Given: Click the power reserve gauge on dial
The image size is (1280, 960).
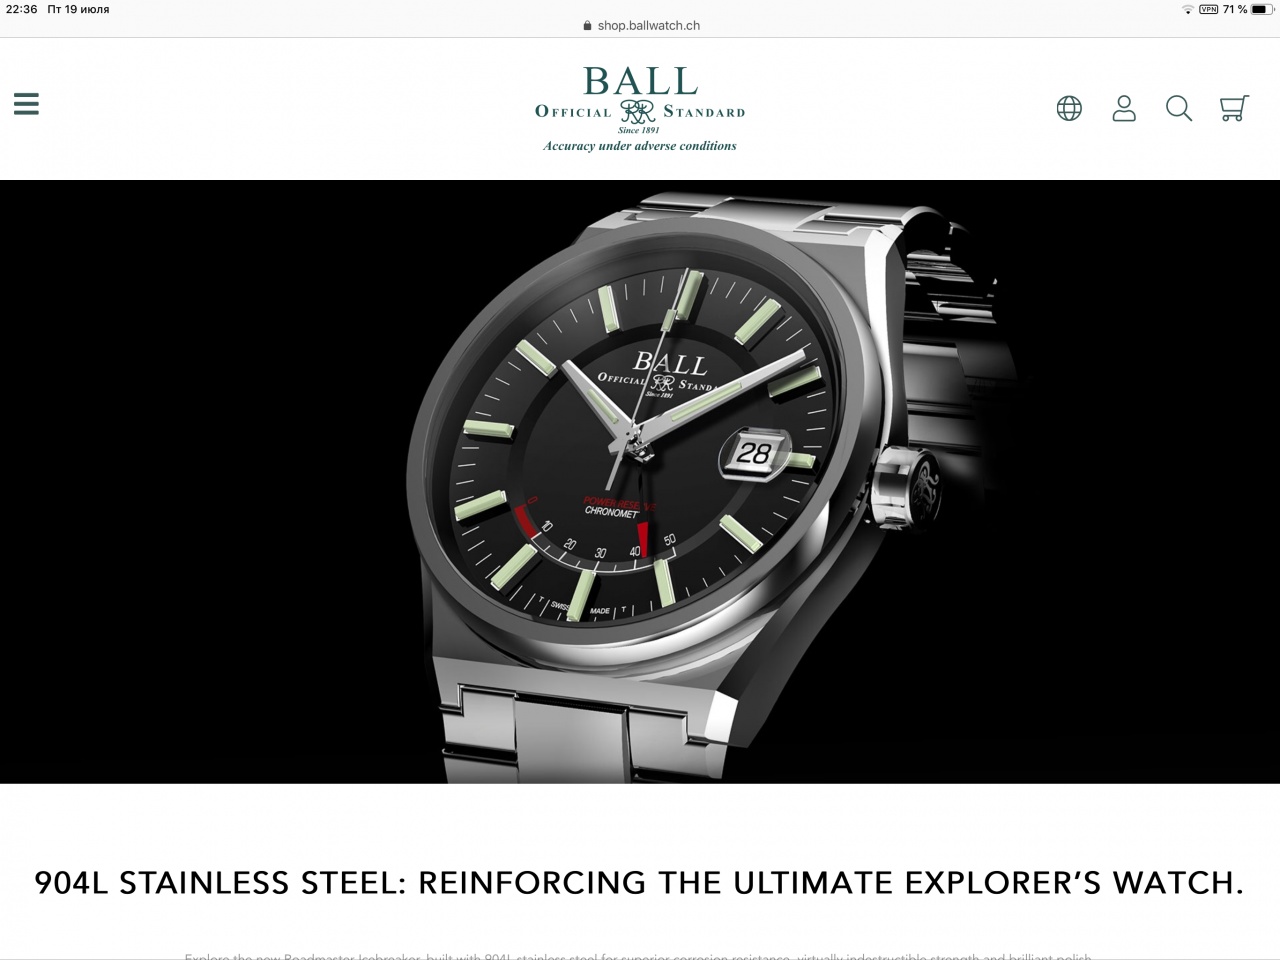Looking at the screenshot, I should [592, 532].
